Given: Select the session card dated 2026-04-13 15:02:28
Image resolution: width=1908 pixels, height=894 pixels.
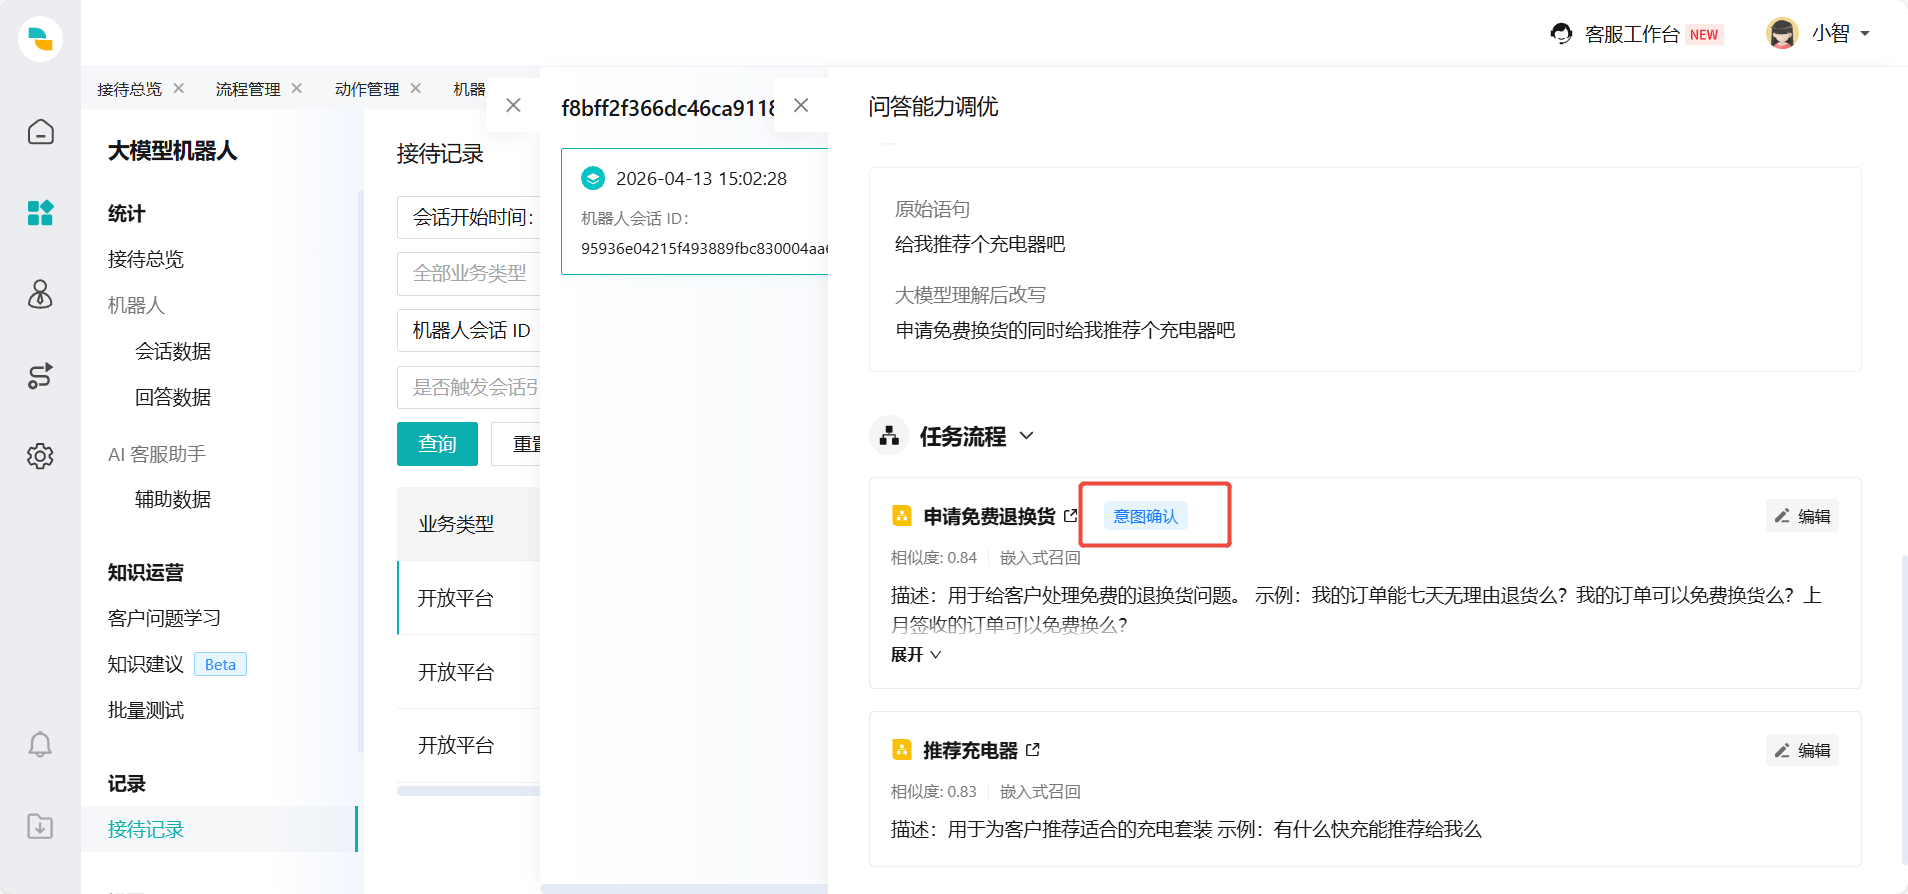Looking at the screenshot, I should (x=695, y=211).
